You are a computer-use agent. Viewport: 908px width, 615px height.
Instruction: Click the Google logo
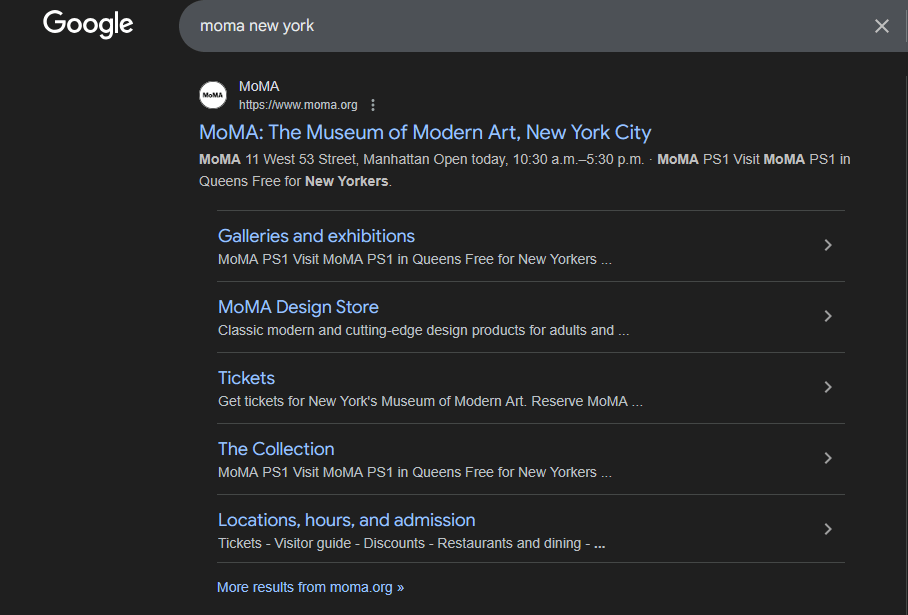click(88, 25)
